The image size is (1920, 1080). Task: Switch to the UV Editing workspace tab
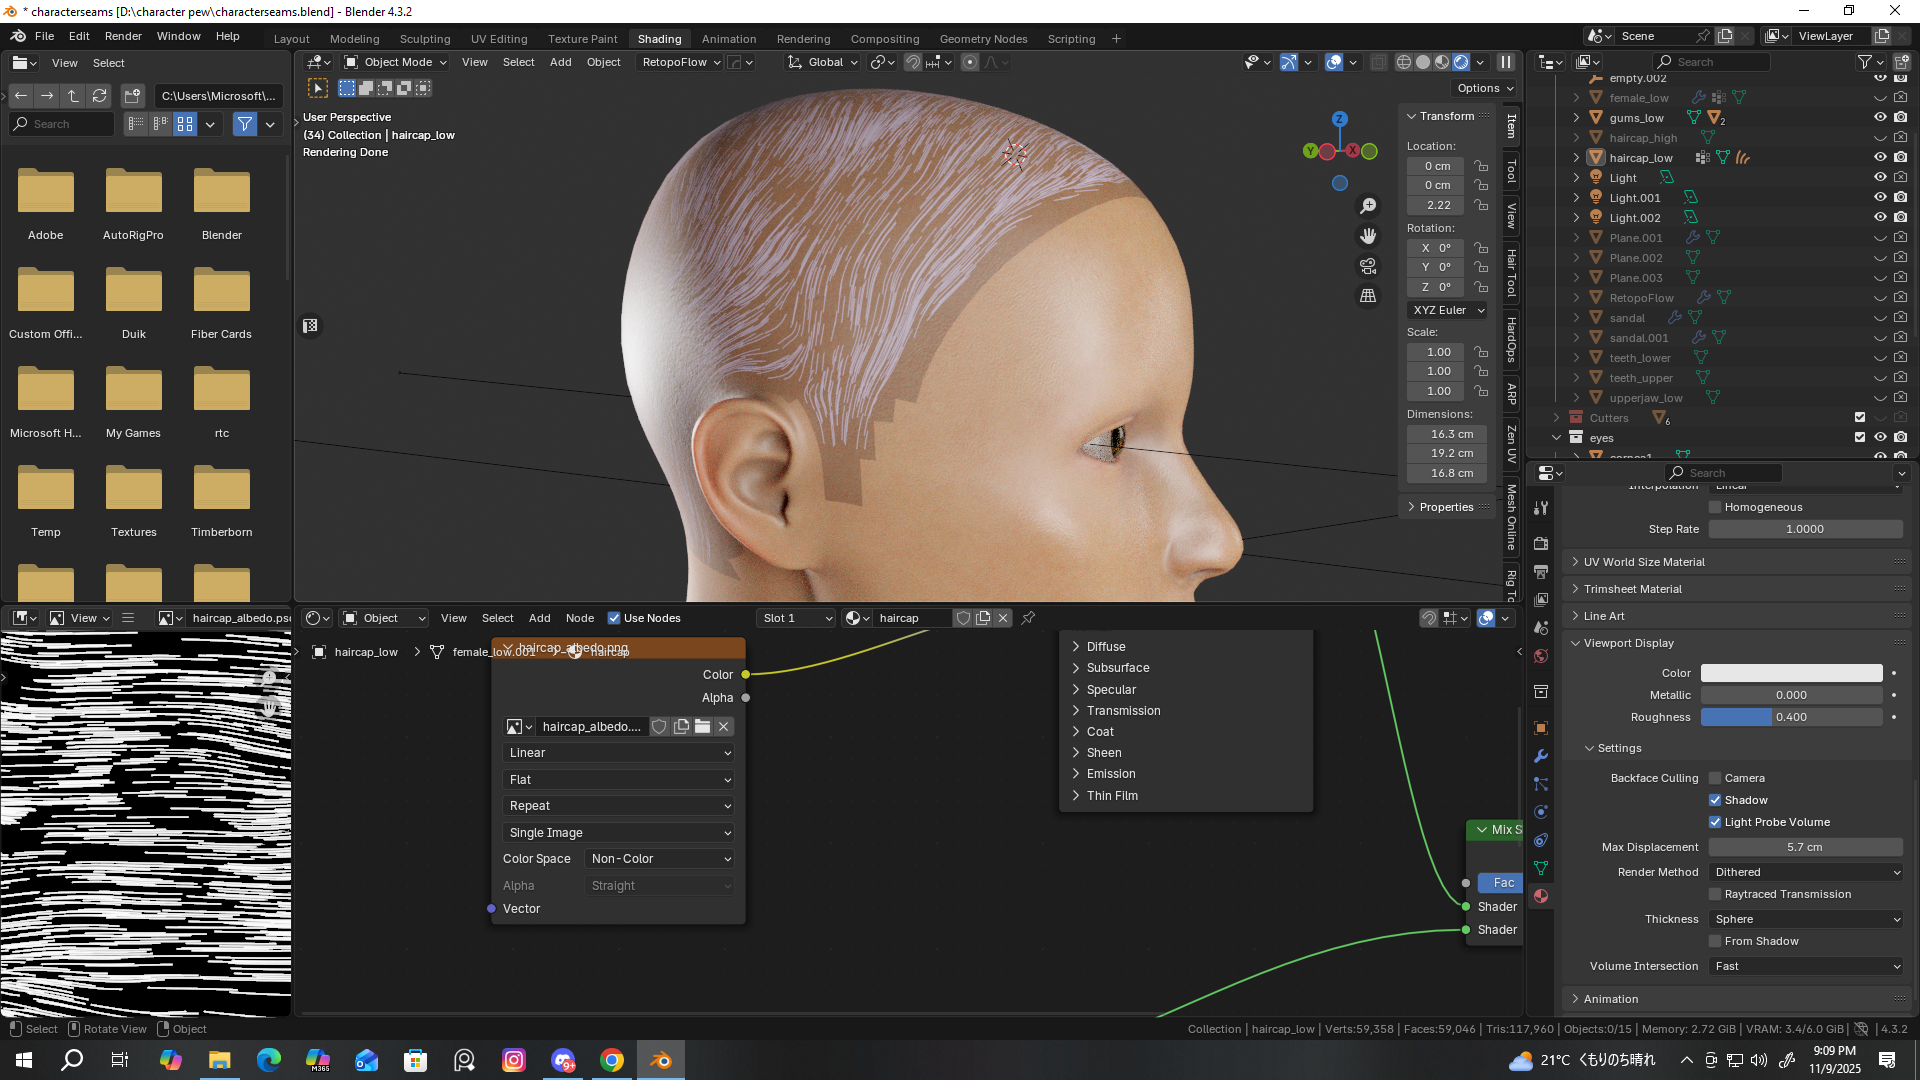(x=499, y=39)
